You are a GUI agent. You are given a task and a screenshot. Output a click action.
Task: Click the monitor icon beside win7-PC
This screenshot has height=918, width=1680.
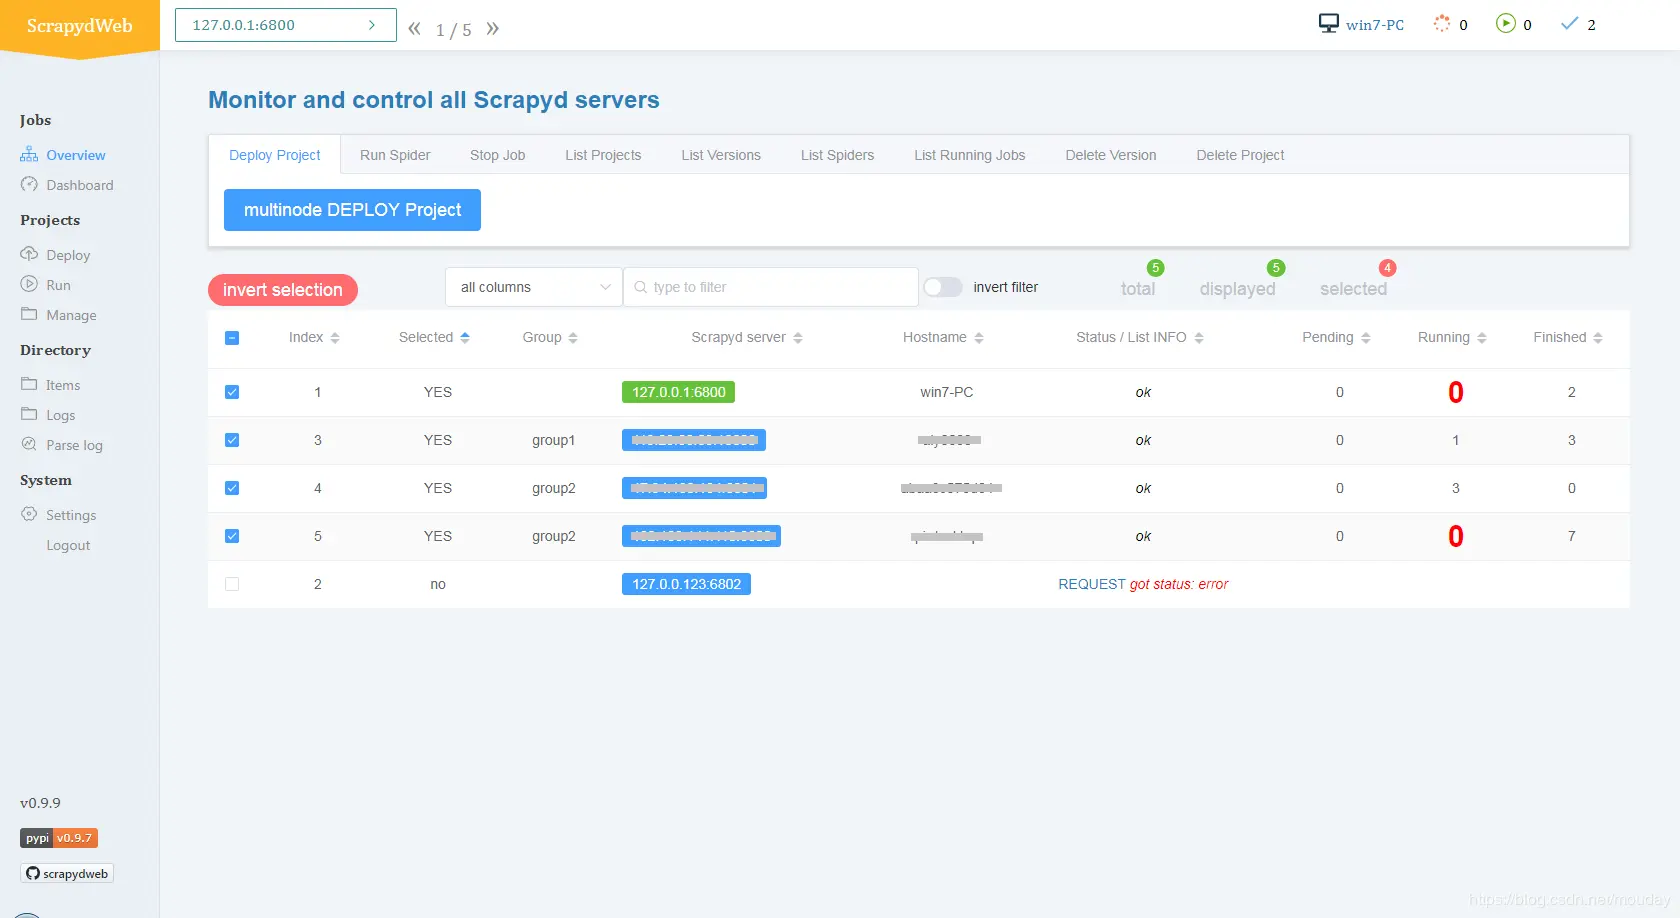pyautogui.click(x=1328, y=24)
